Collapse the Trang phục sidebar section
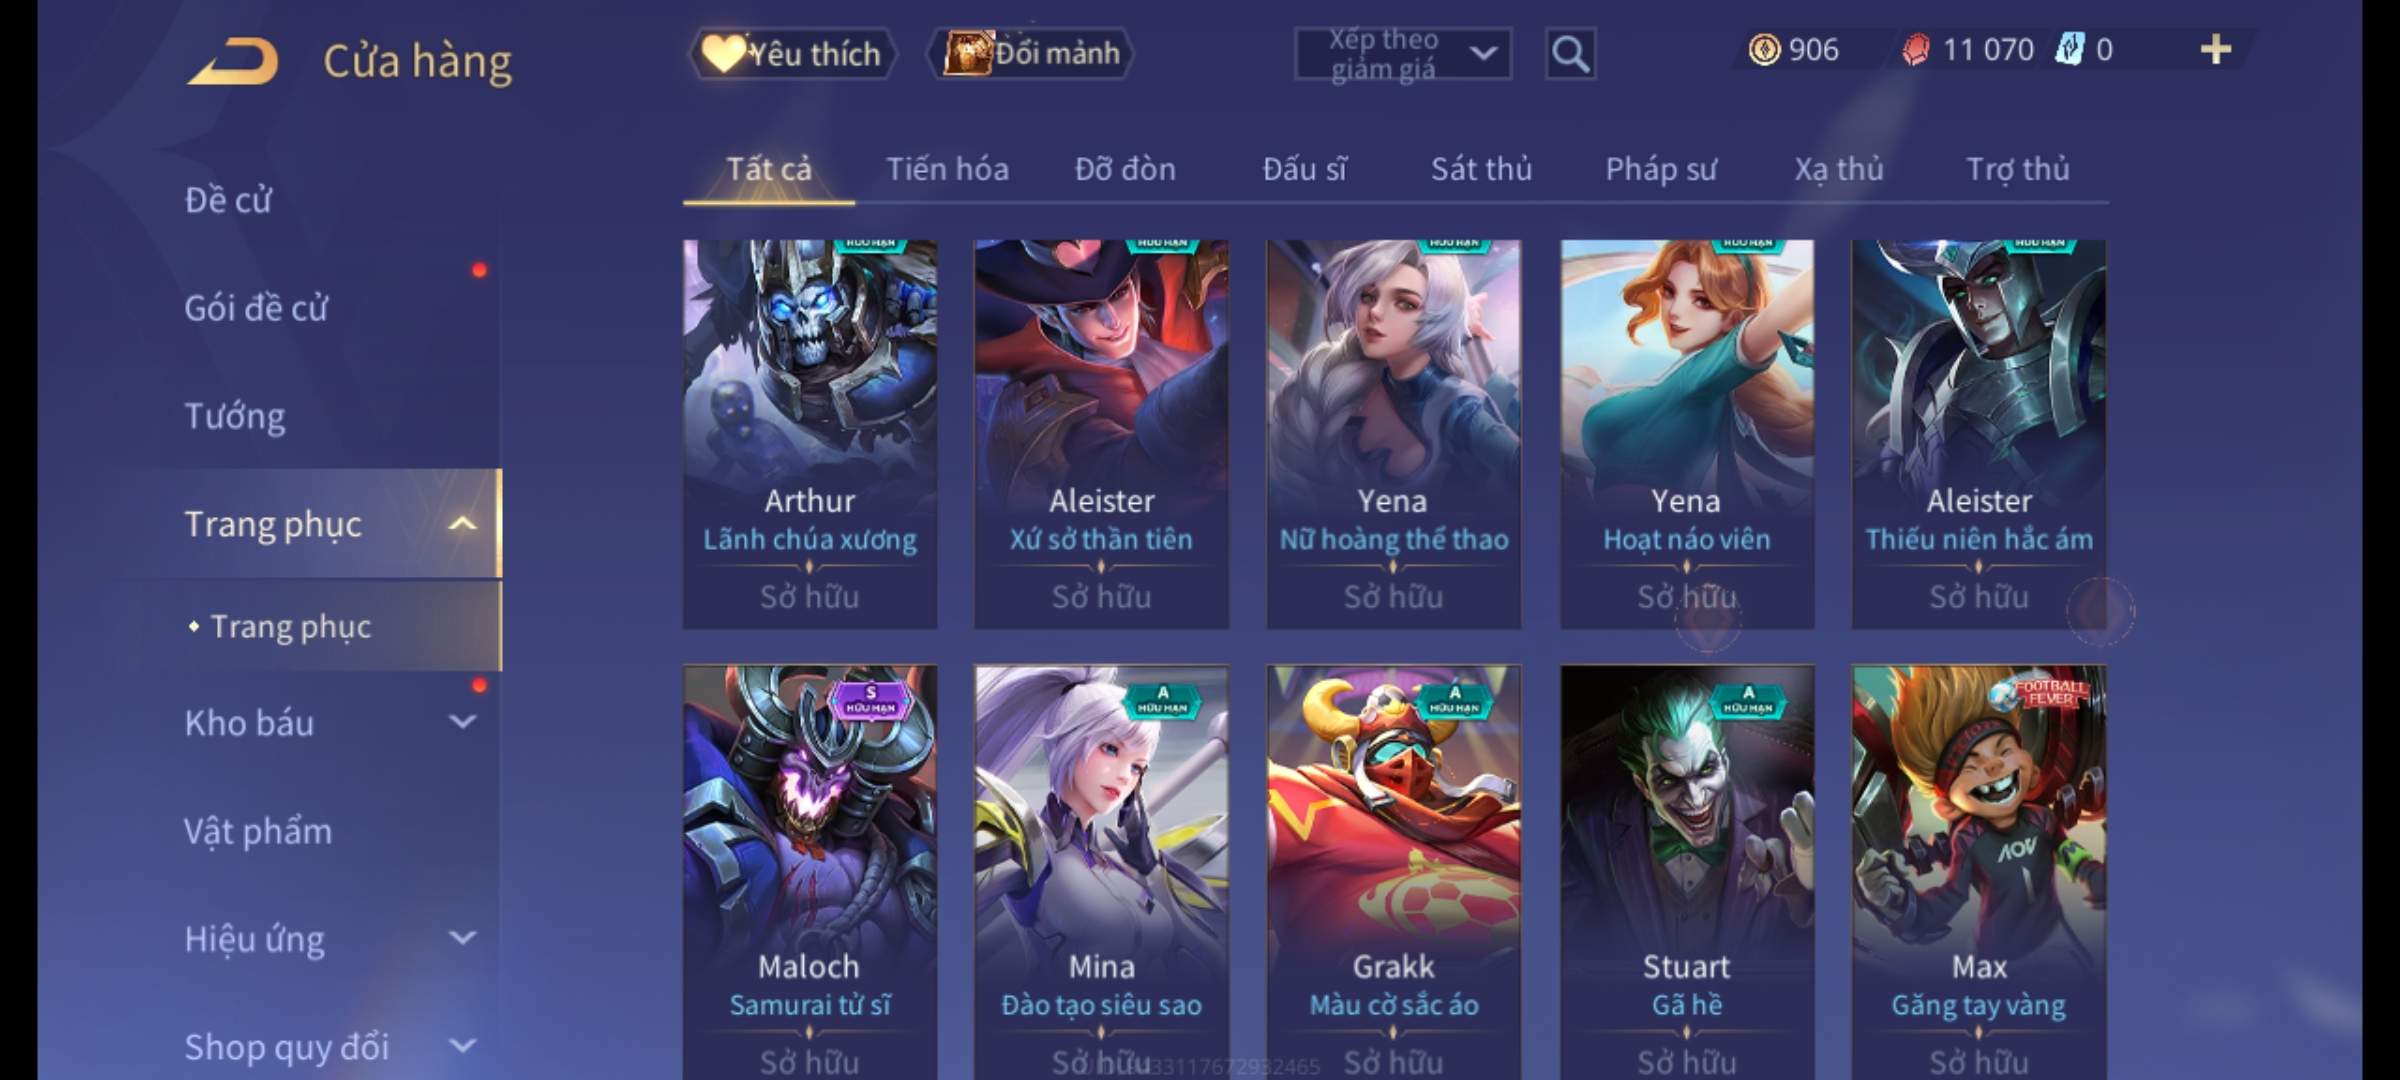 click(x=462, y=524)
